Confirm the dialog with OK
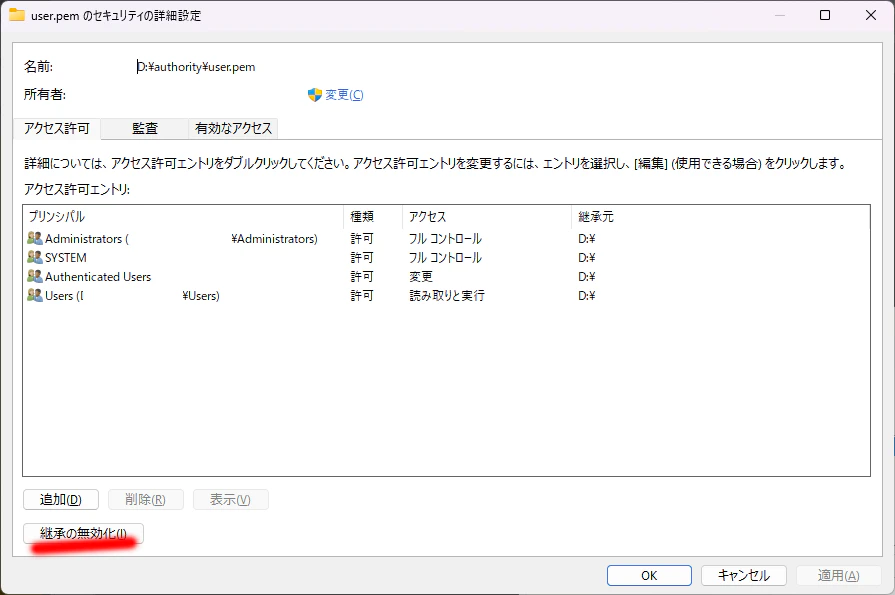 tap(650, 576)
